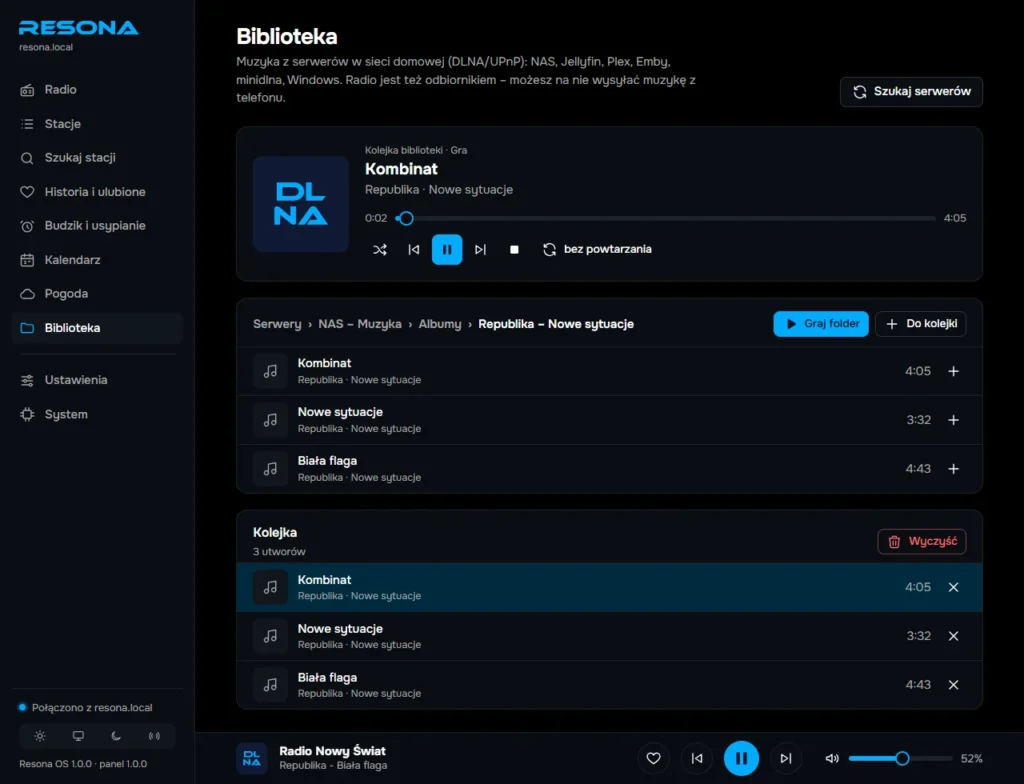Screen dimensions: 1024x784
Task: Clear the queue with Wyczyść
Action: pyautogui.click(x=921, y=542)
